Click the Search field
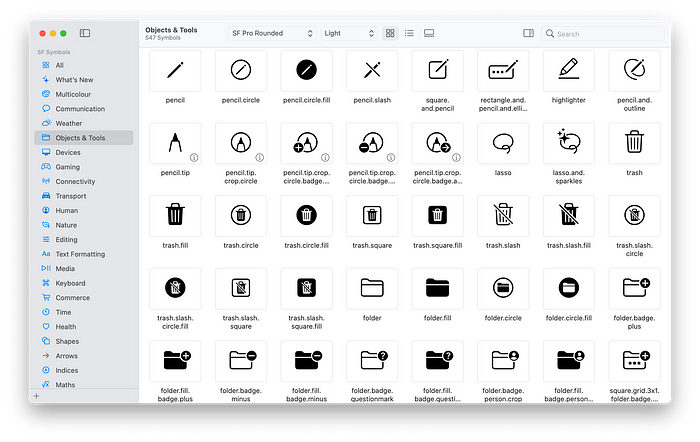Image resolution: width=700 pixels, height=442 pixels. [603, 34]
